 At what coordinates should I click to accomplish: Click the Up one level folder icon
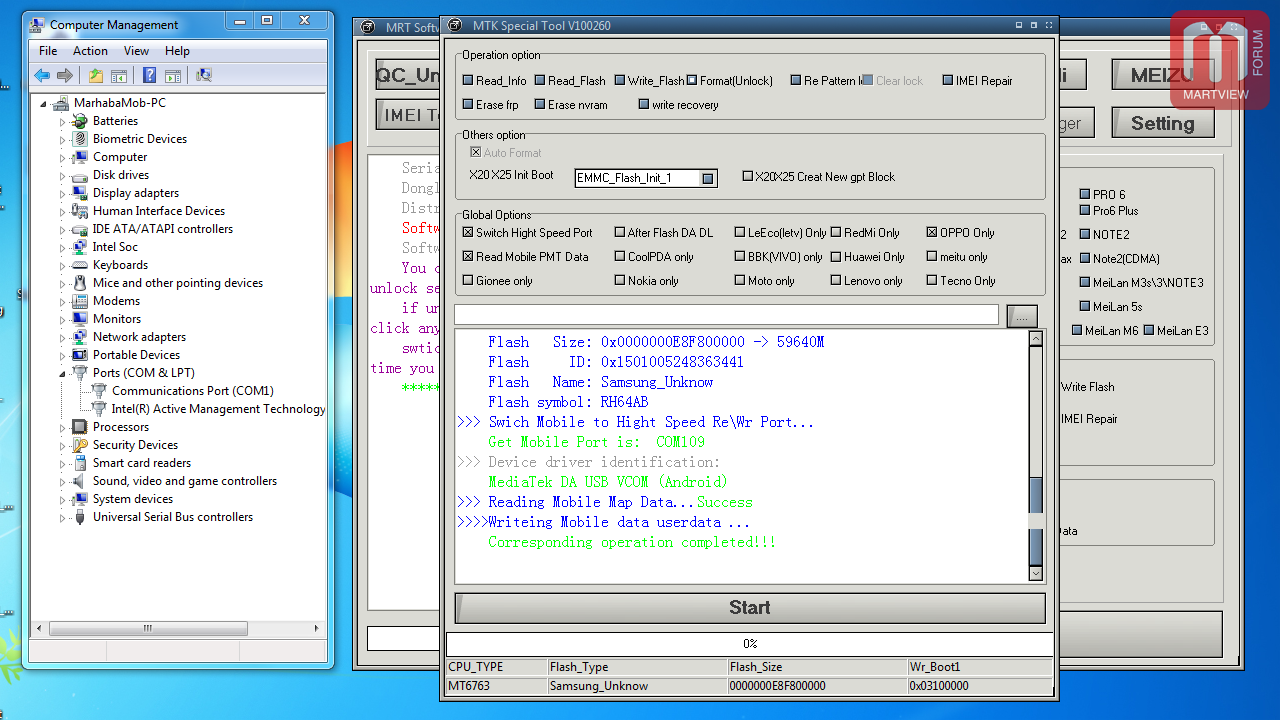pos(95,75)
